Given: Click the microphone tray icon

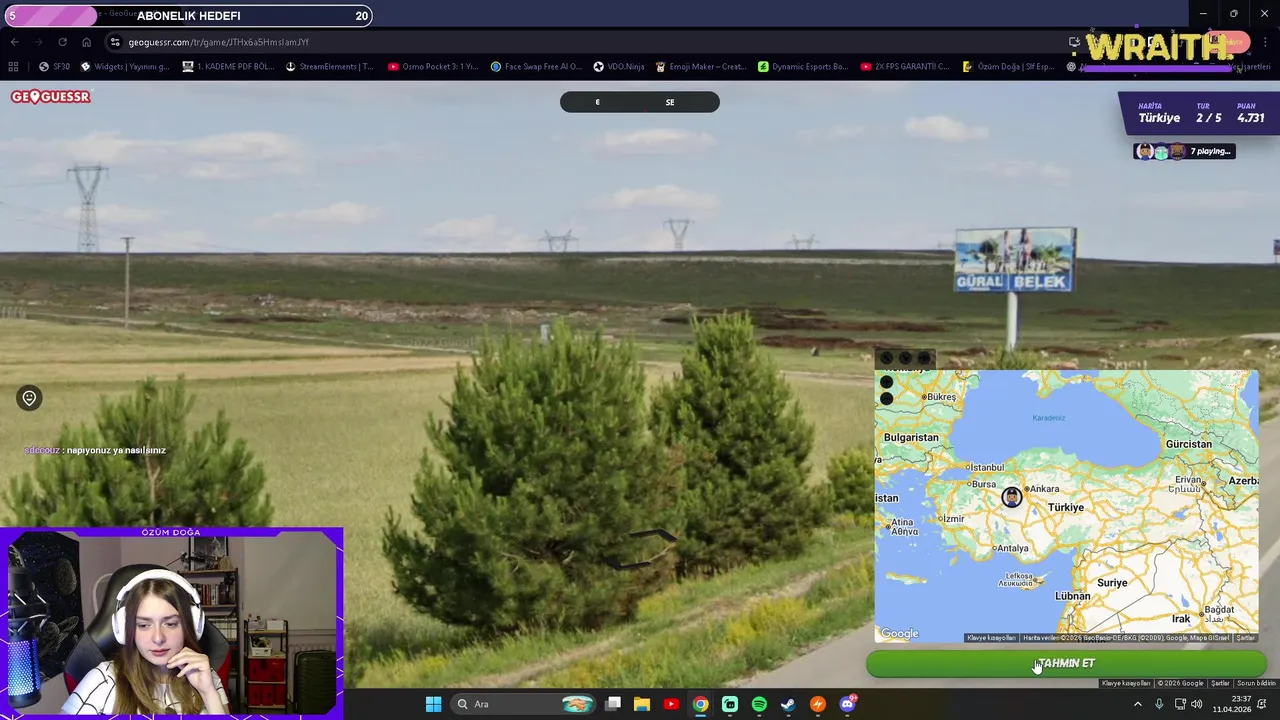Looking at the screenshot, I should tap(1159, 704).
